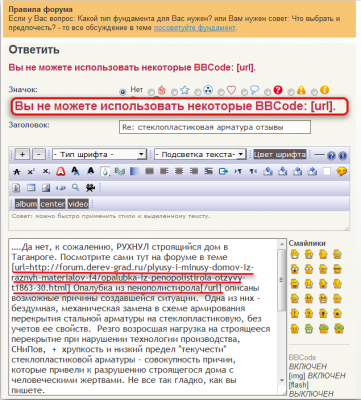The width and height of the screenshot is (361, 400).
Task: Click the document page icon in toolbar
Action: [16, 188]
